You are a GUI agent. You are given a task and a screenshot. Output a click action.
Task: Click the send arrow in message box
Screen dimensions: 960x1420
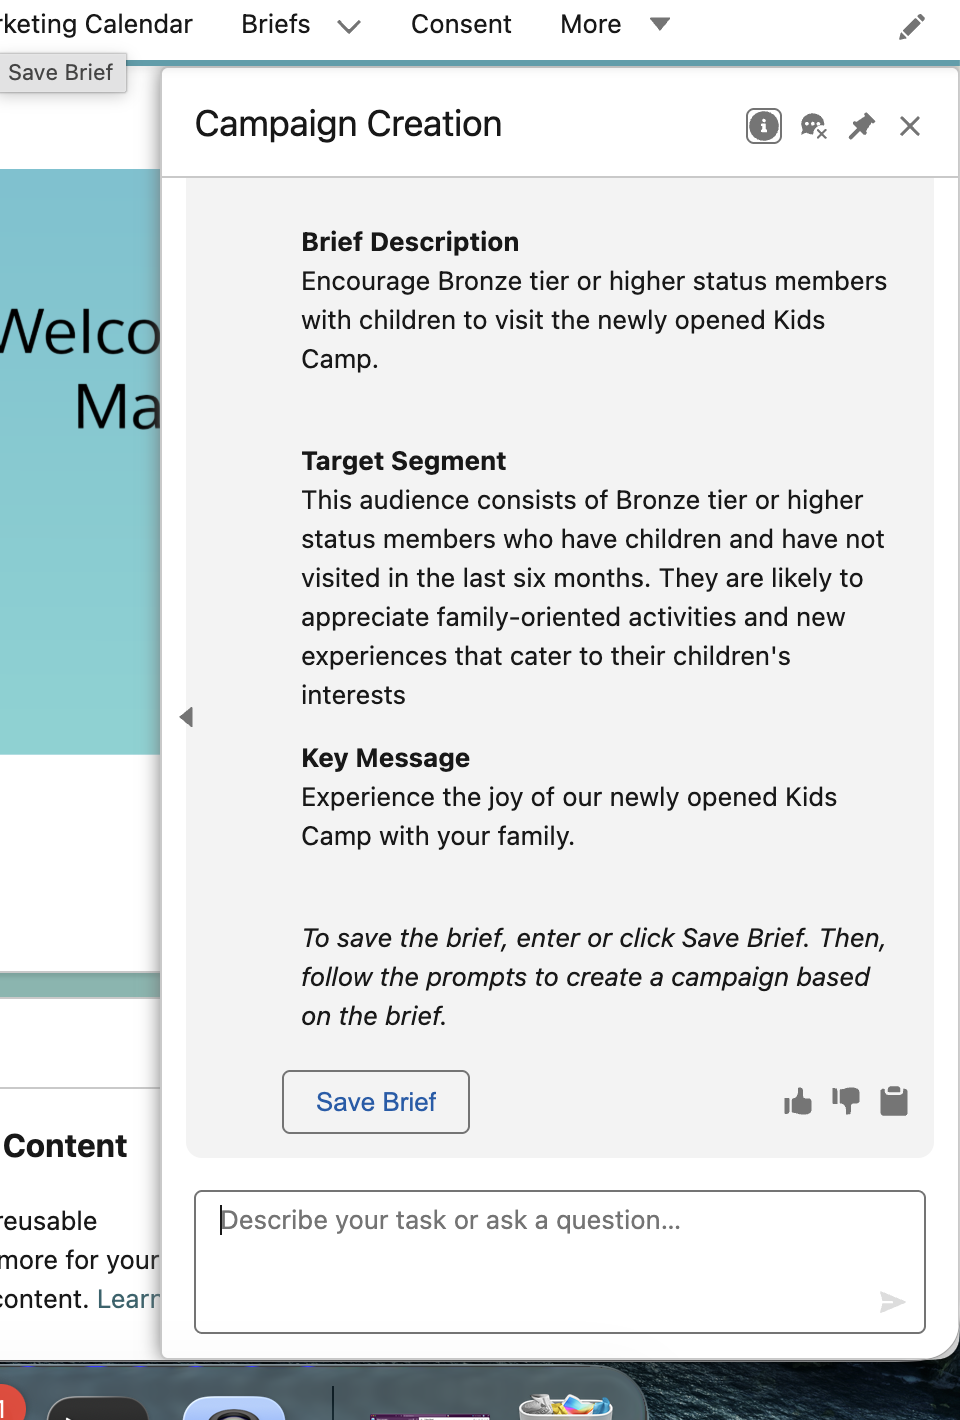892,1301
